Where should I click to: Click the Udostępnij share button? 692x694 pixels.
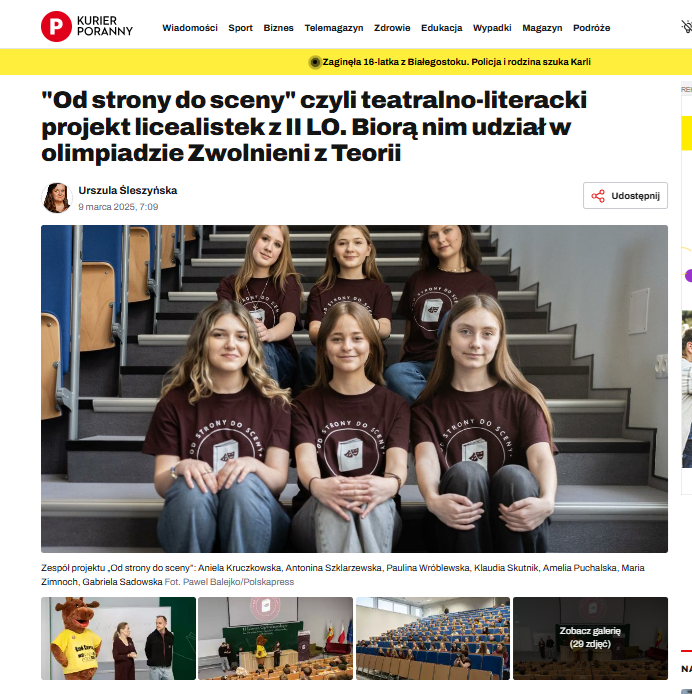625,196
